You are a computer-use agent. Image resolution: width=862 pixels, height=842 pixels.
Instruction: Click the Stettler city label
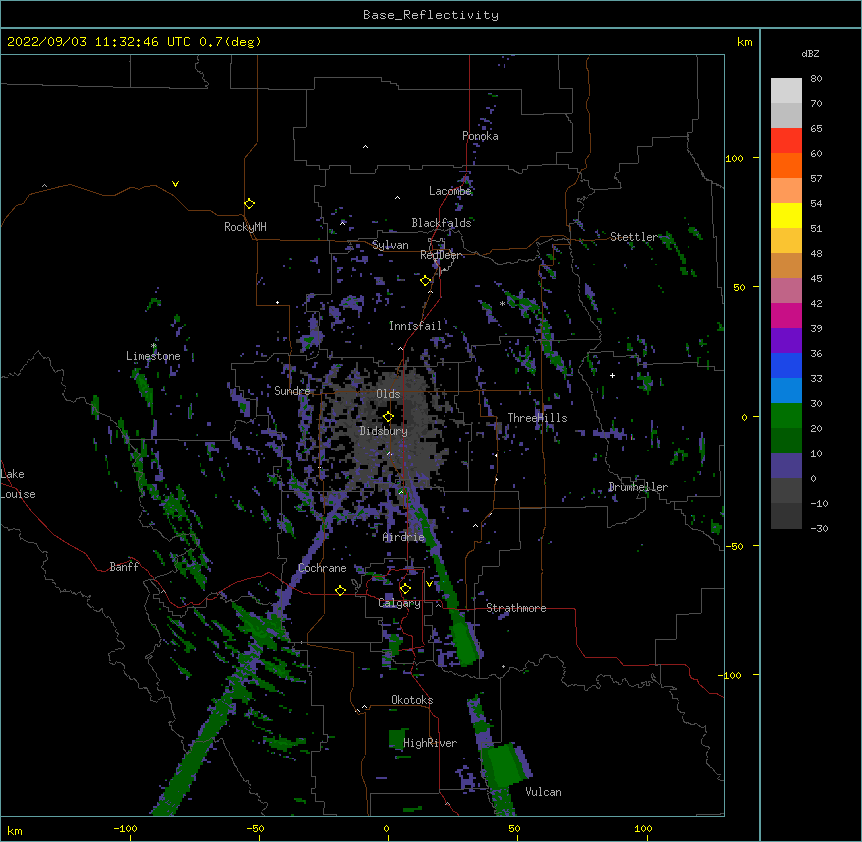[x=633, y=237]
